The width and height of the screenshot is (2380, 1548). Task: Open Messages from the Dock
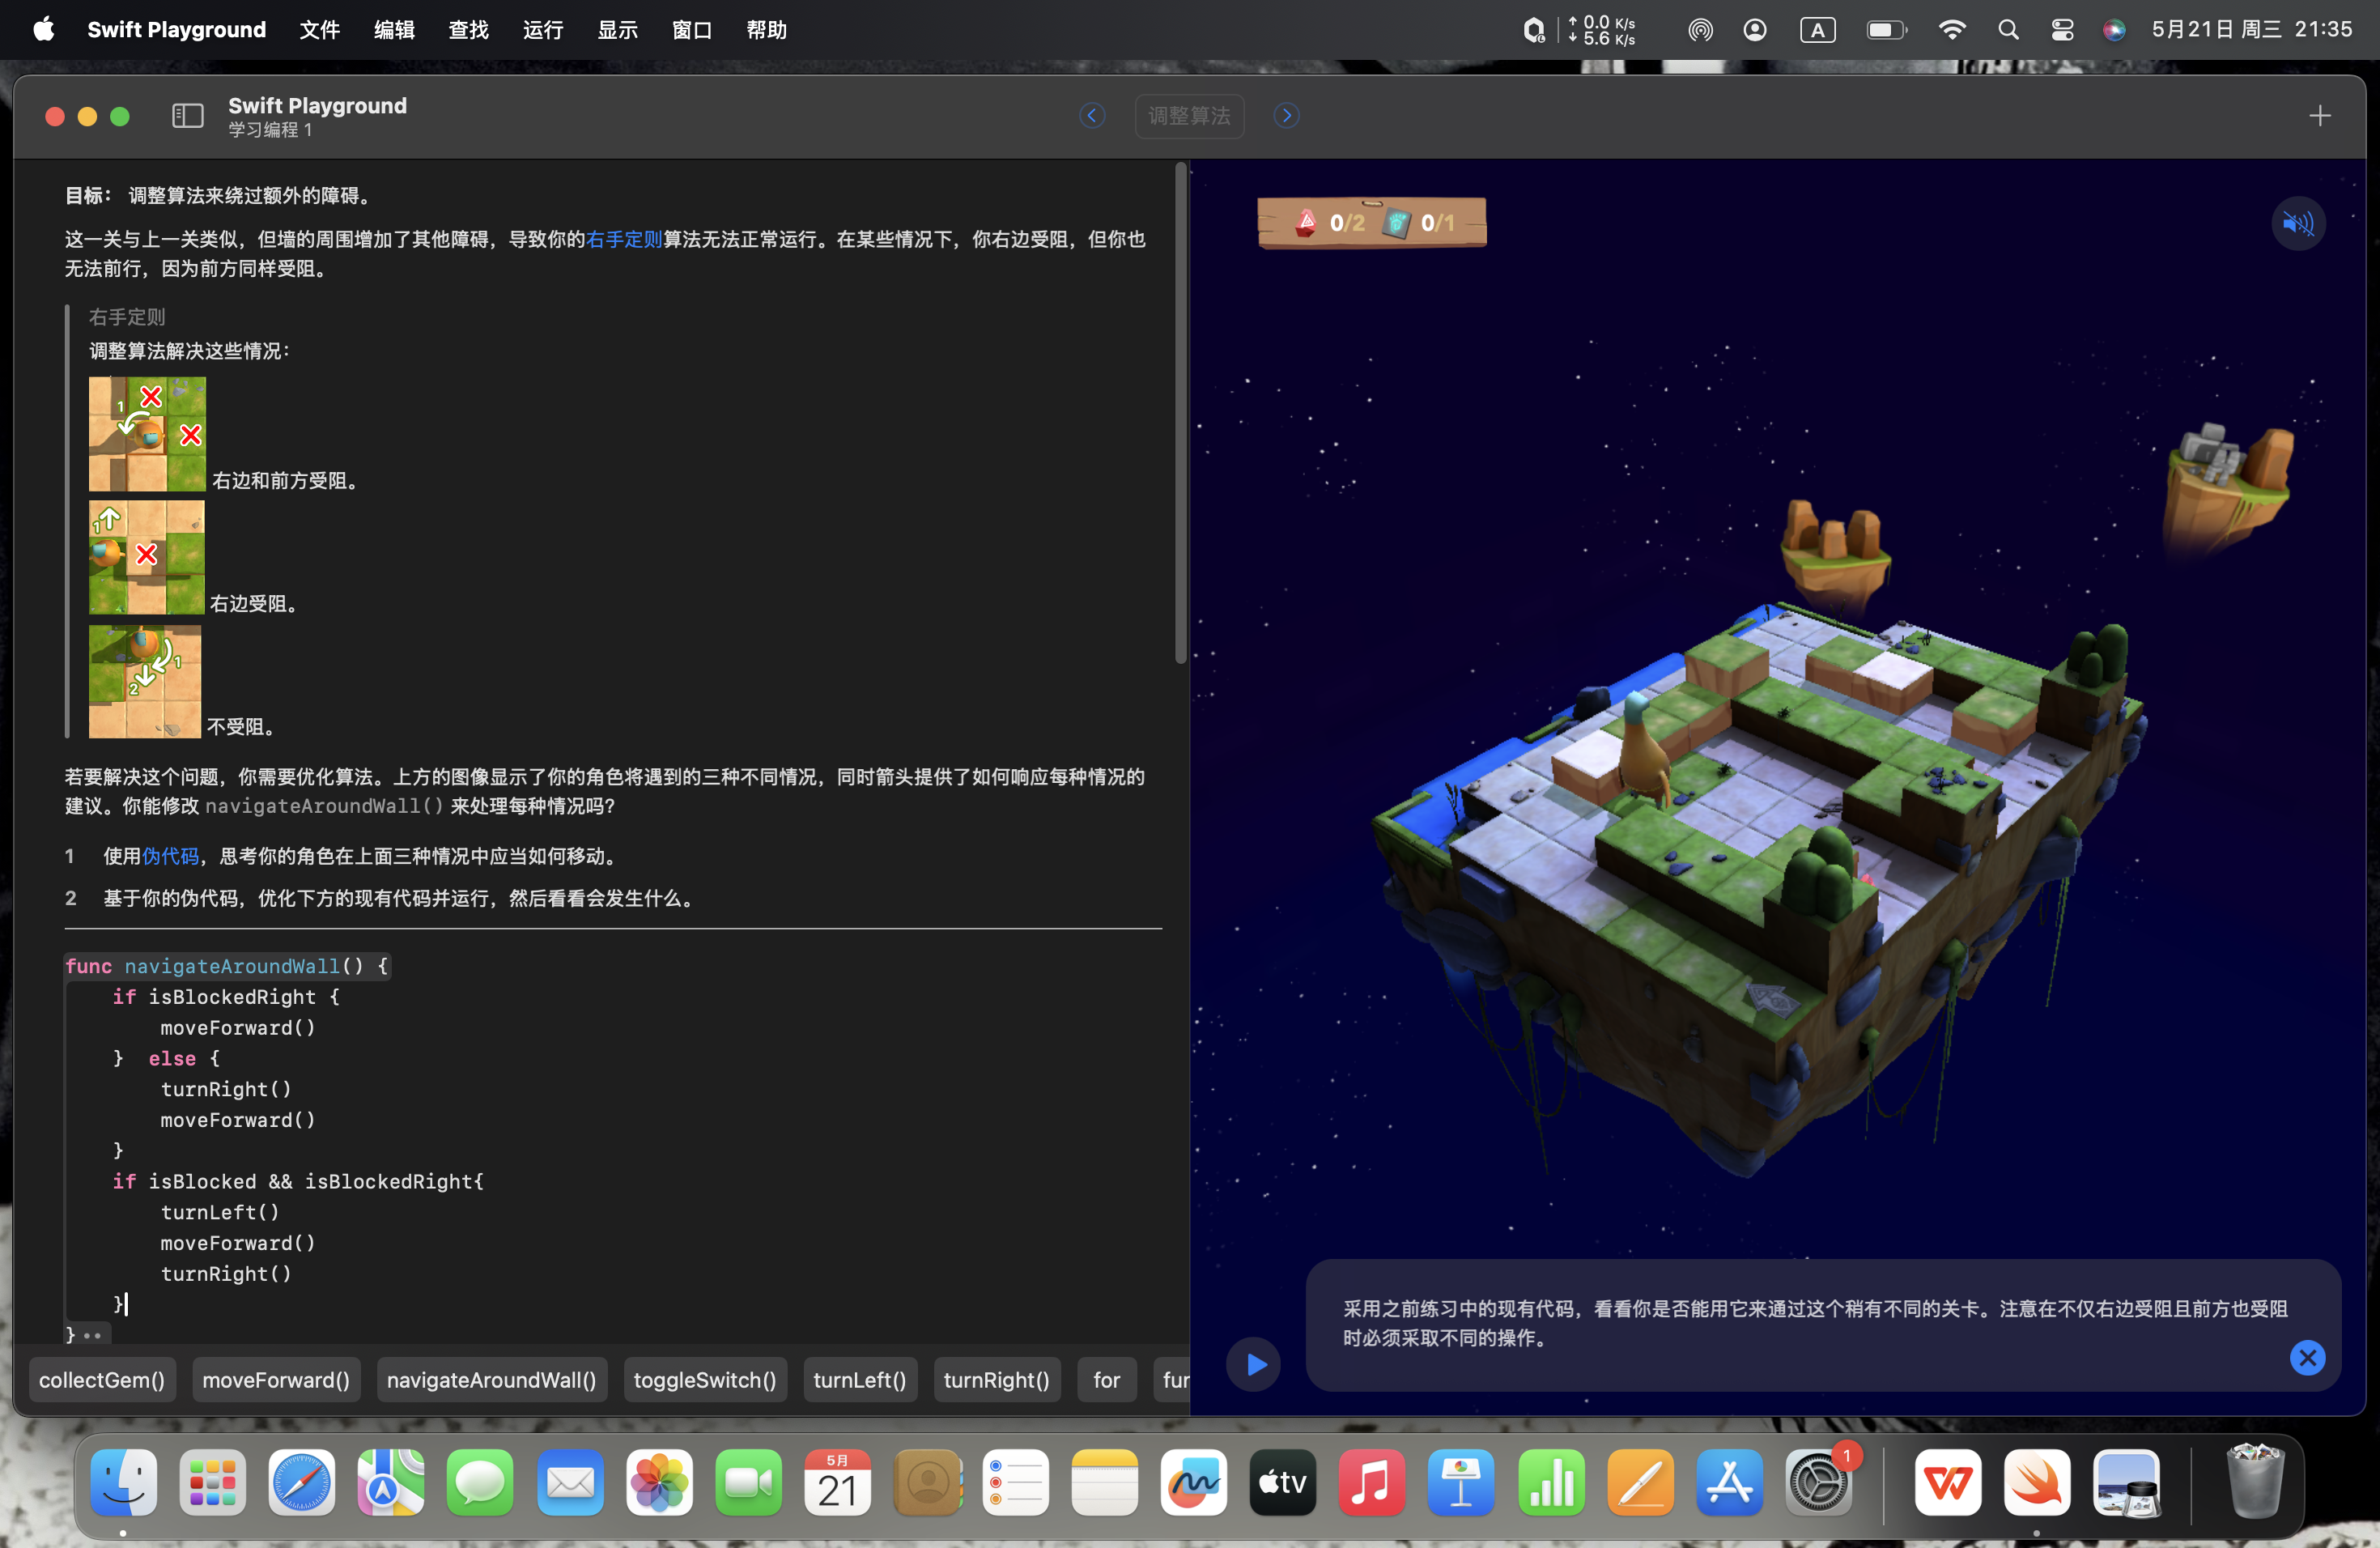480,1482
